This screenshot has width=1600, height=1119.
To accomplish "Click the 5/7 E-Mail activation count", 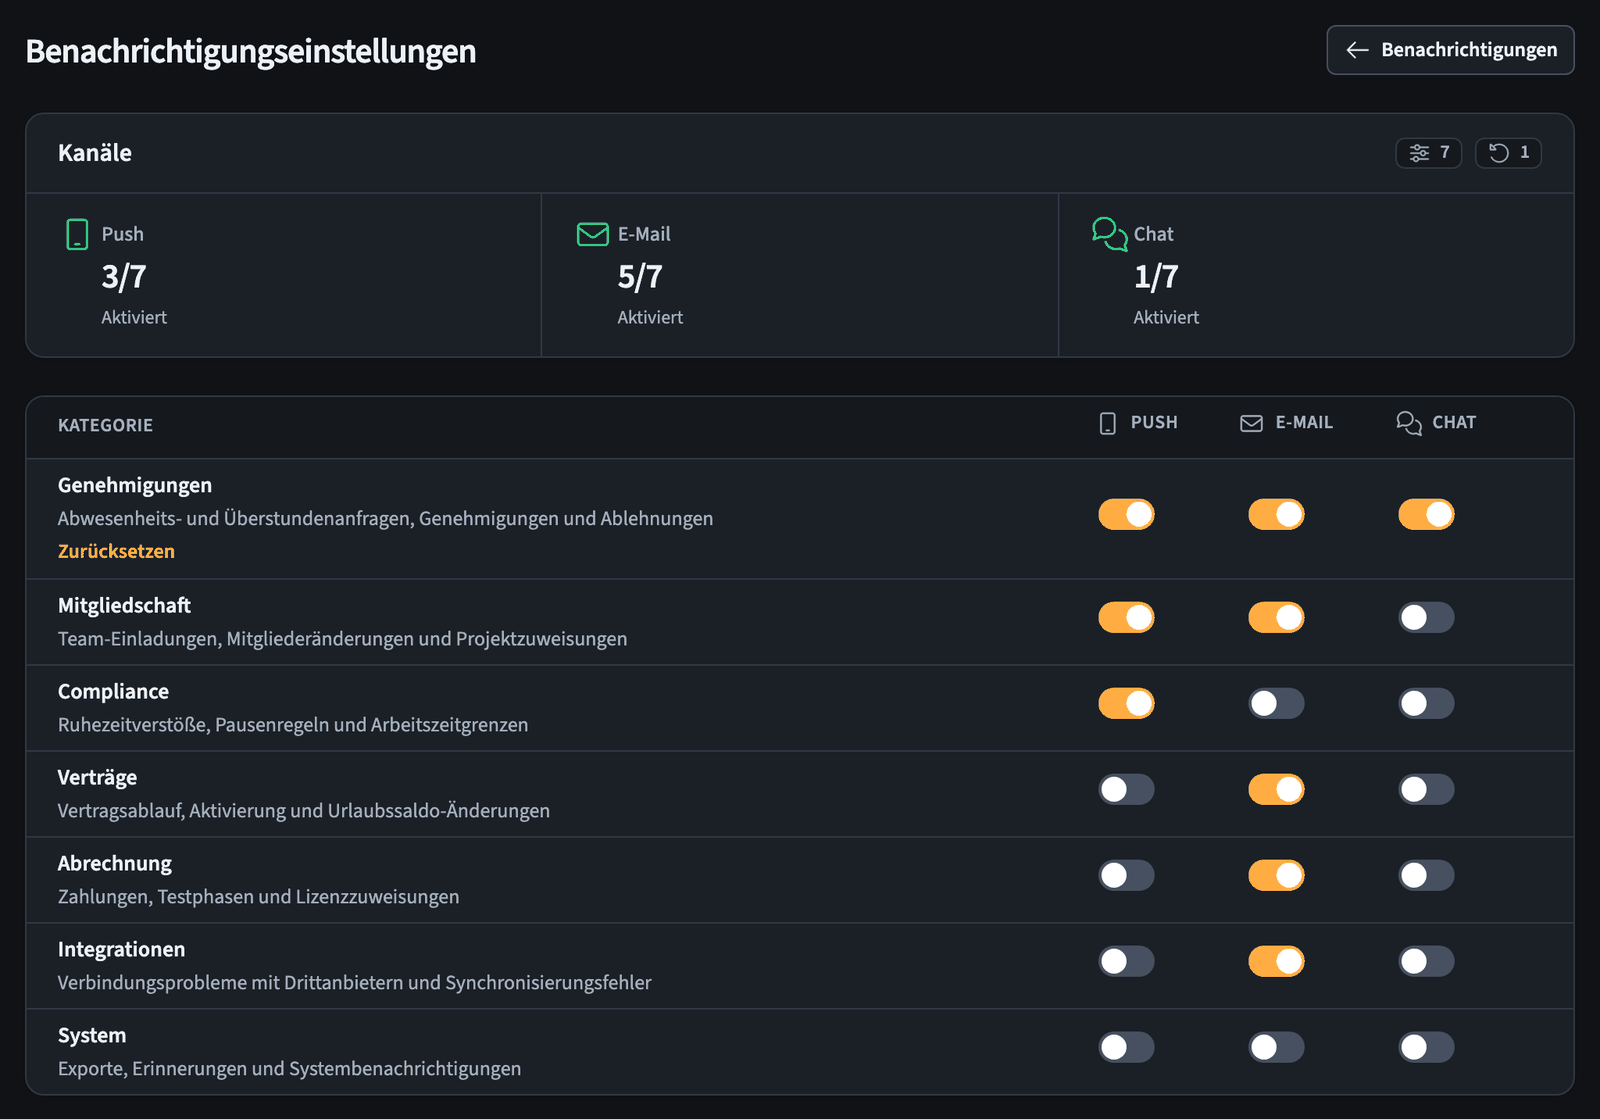I will 640,277.
